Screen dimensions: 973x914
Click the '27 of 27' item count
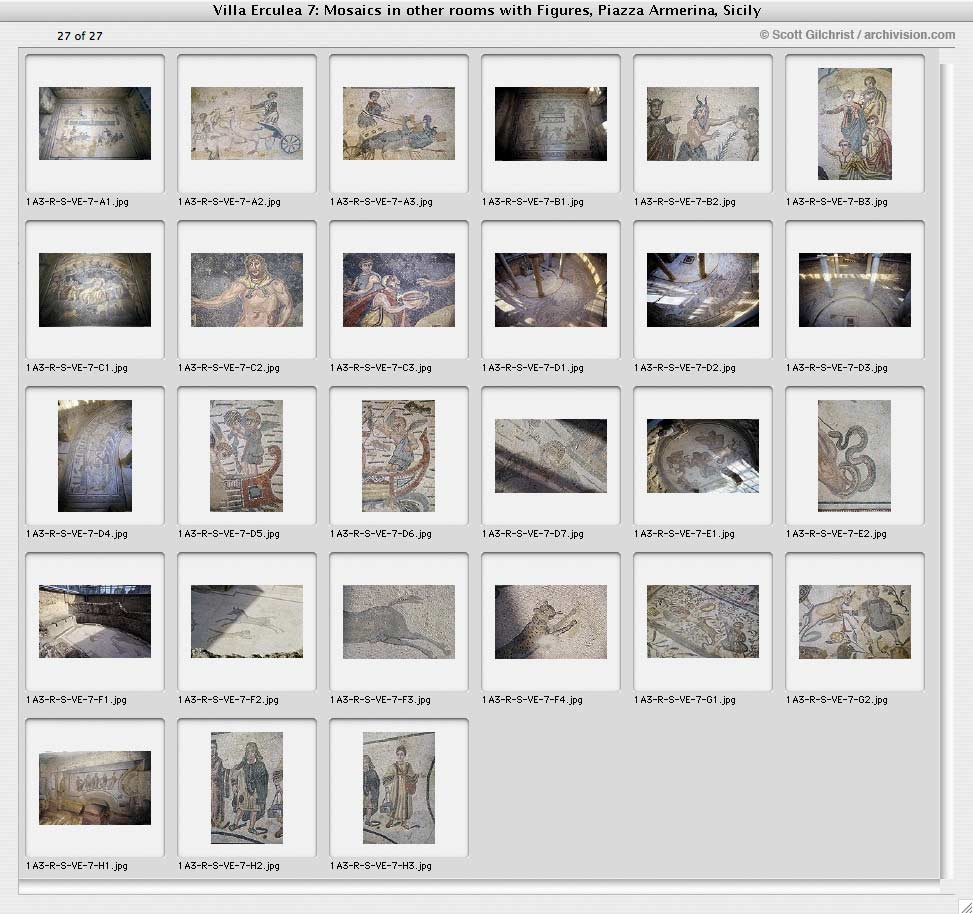tap(79, 36)
